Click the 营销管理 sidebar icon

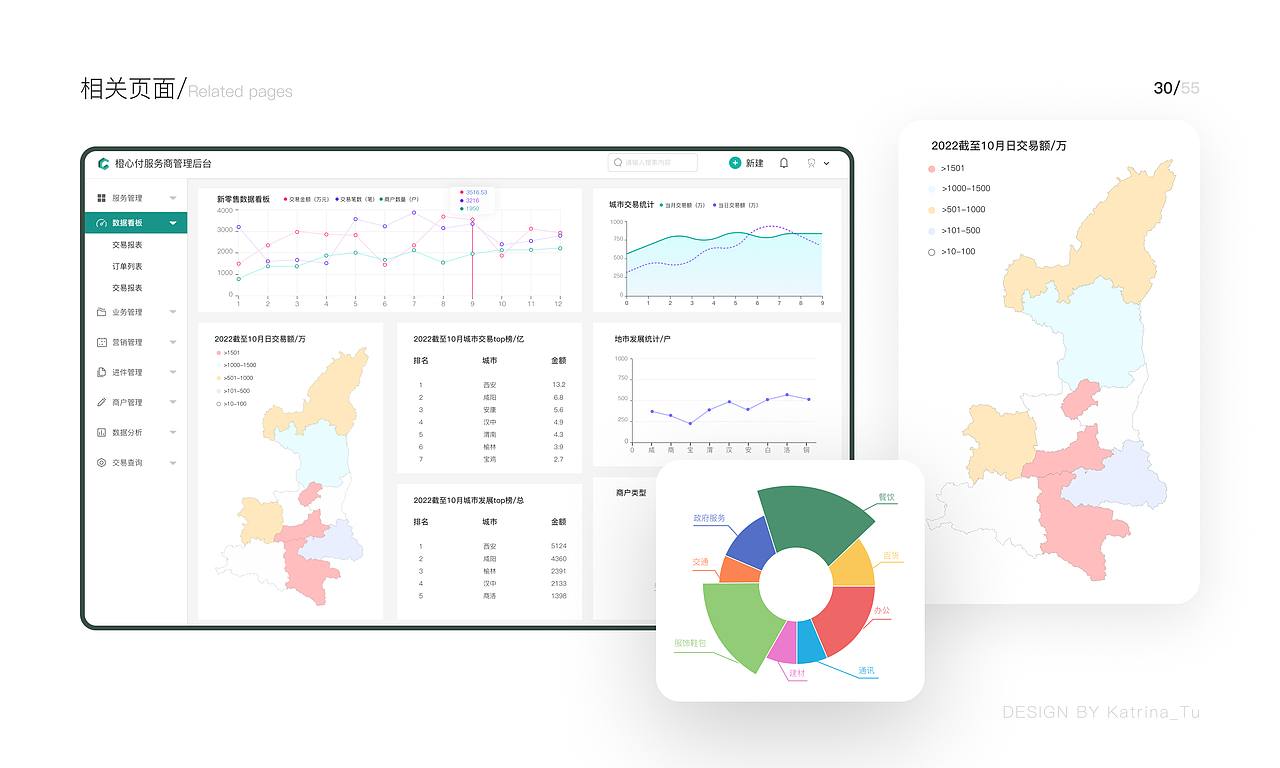coord(102,342)
